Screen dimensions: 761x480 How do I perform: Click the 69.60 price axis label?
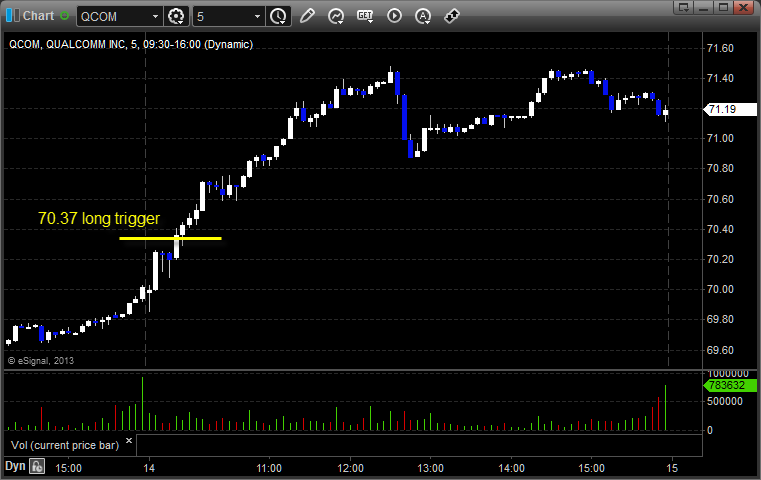pos(720,350)
